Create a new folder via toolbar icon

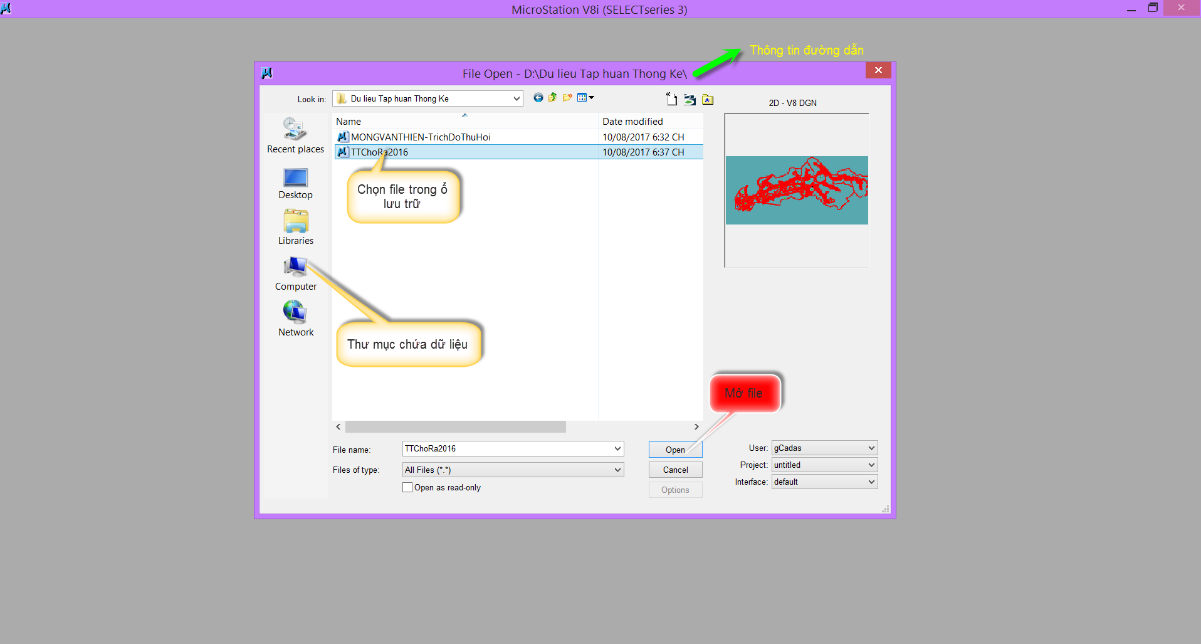pos(567,98)
